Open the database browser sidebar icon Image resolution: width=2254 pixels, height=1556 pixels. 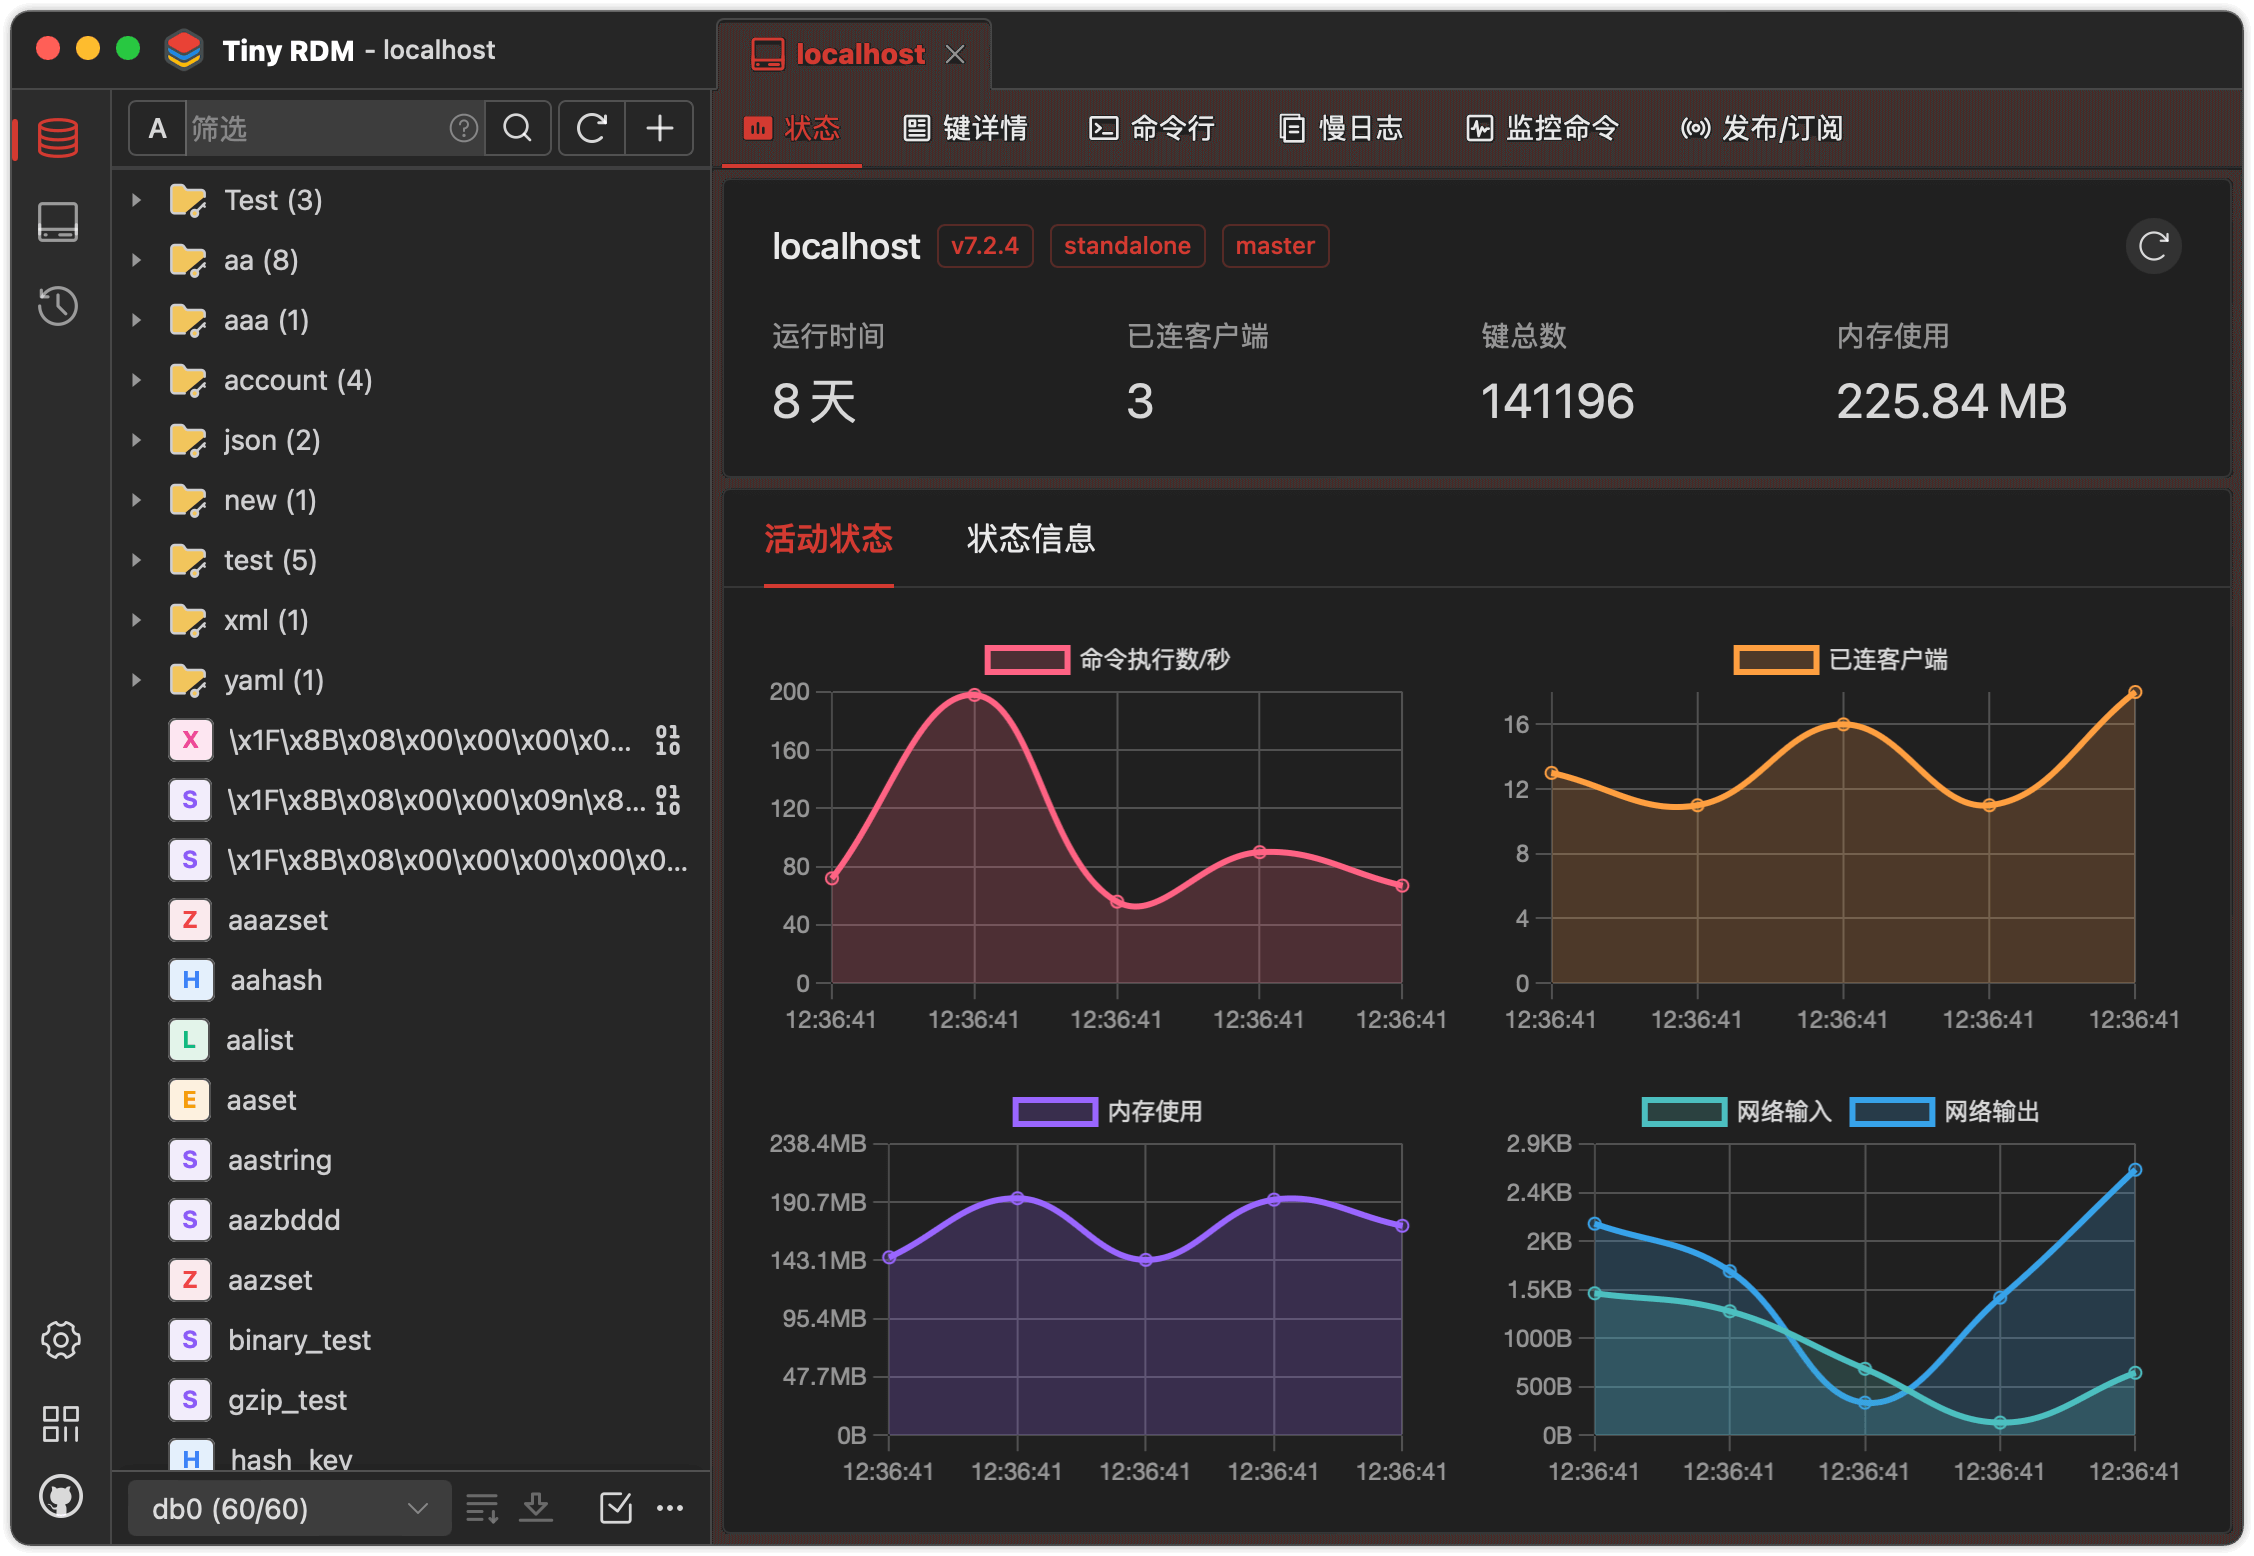tap(58, 138)
